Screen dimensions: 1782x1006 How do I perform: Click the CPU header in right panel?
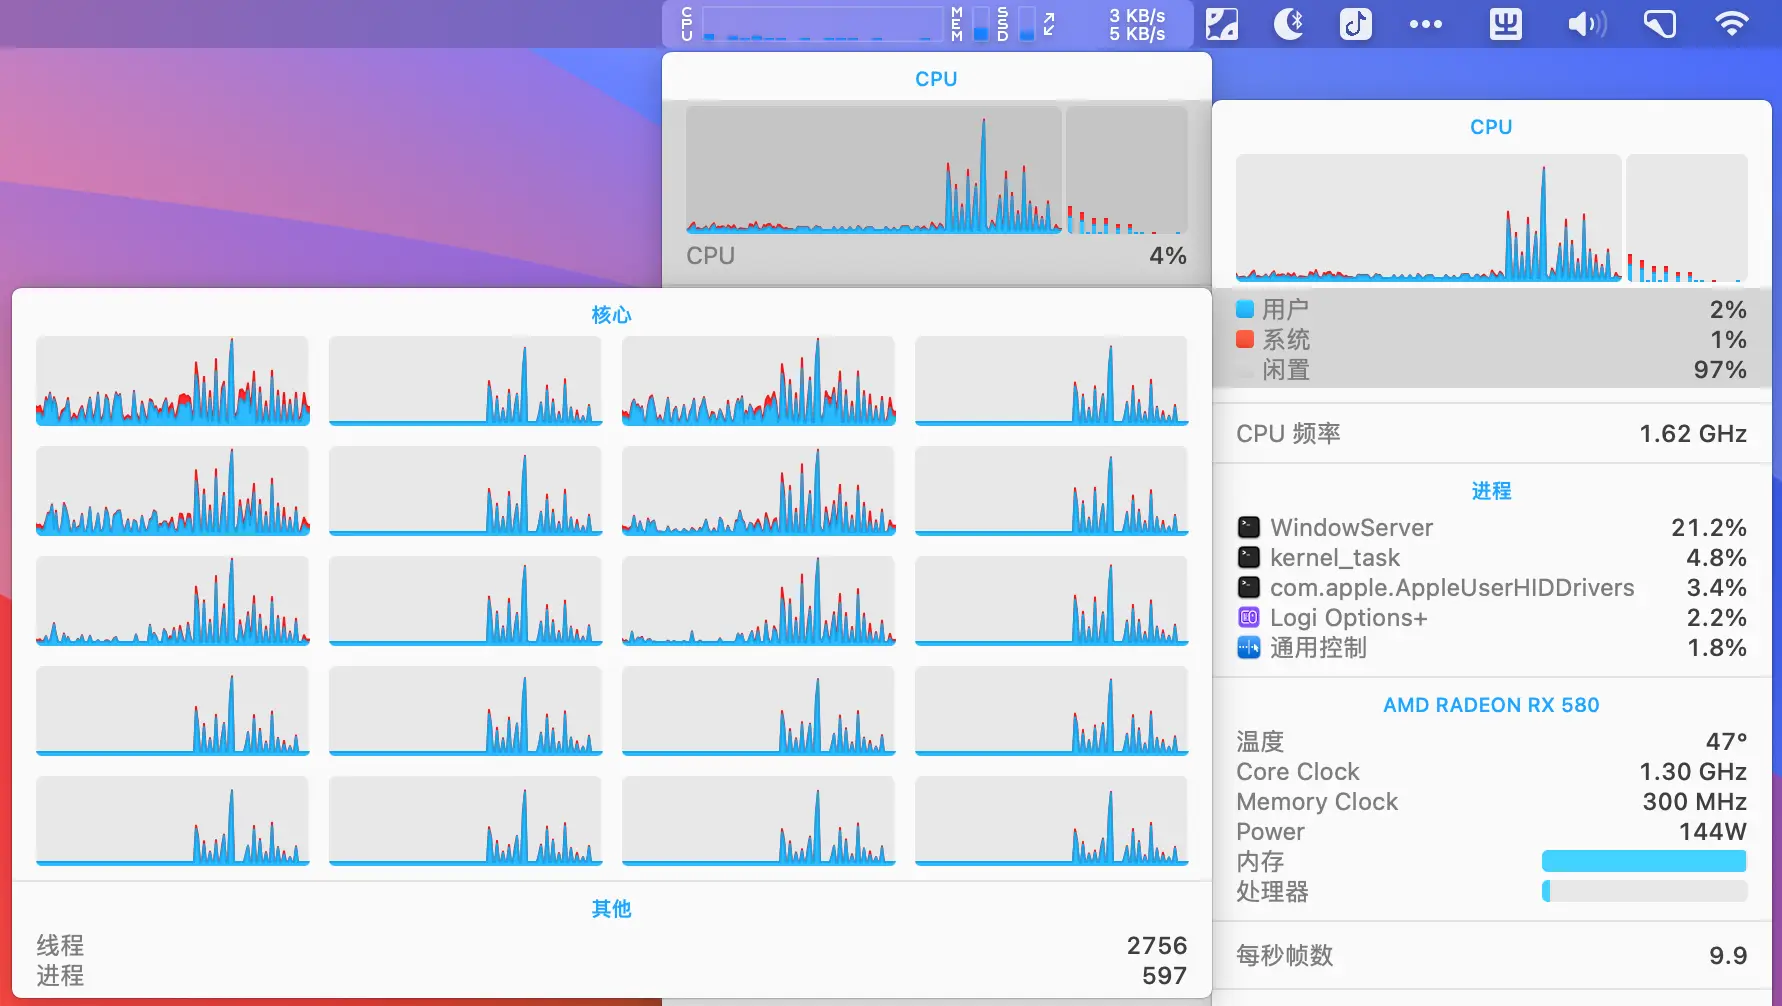tap(1491, 127)
